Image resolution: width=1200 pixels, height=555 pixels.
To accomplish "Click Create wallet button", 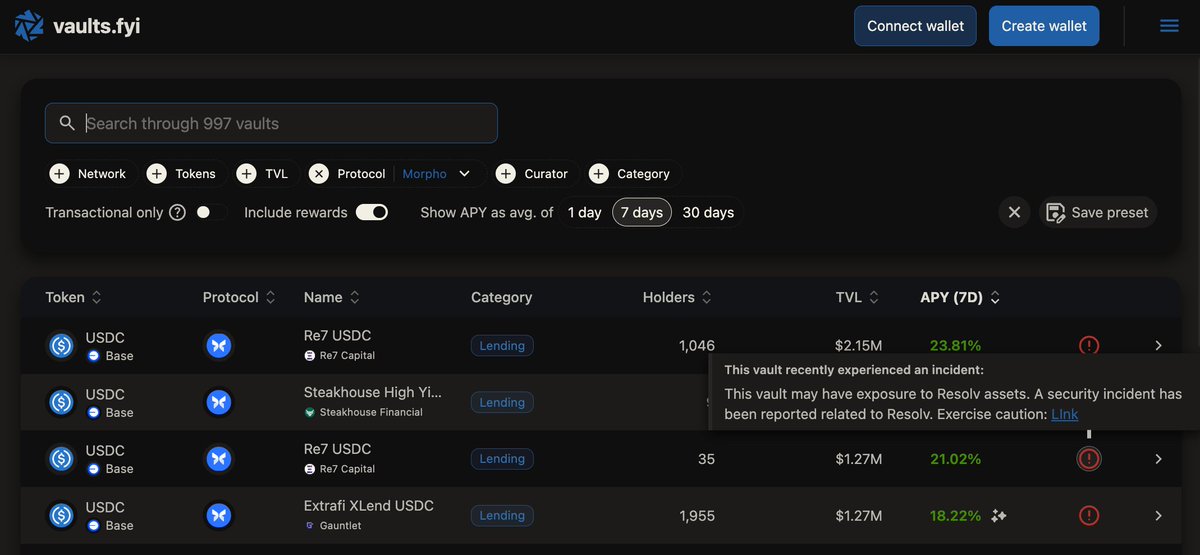I will [1044, 26].
